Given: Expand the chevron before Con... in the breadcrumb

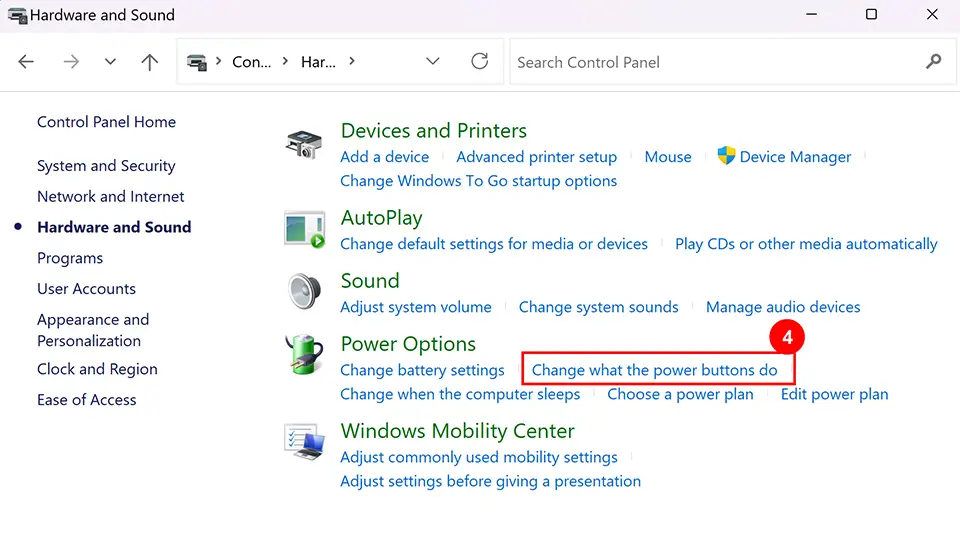Looking at the screenshot, I should 219,61.
